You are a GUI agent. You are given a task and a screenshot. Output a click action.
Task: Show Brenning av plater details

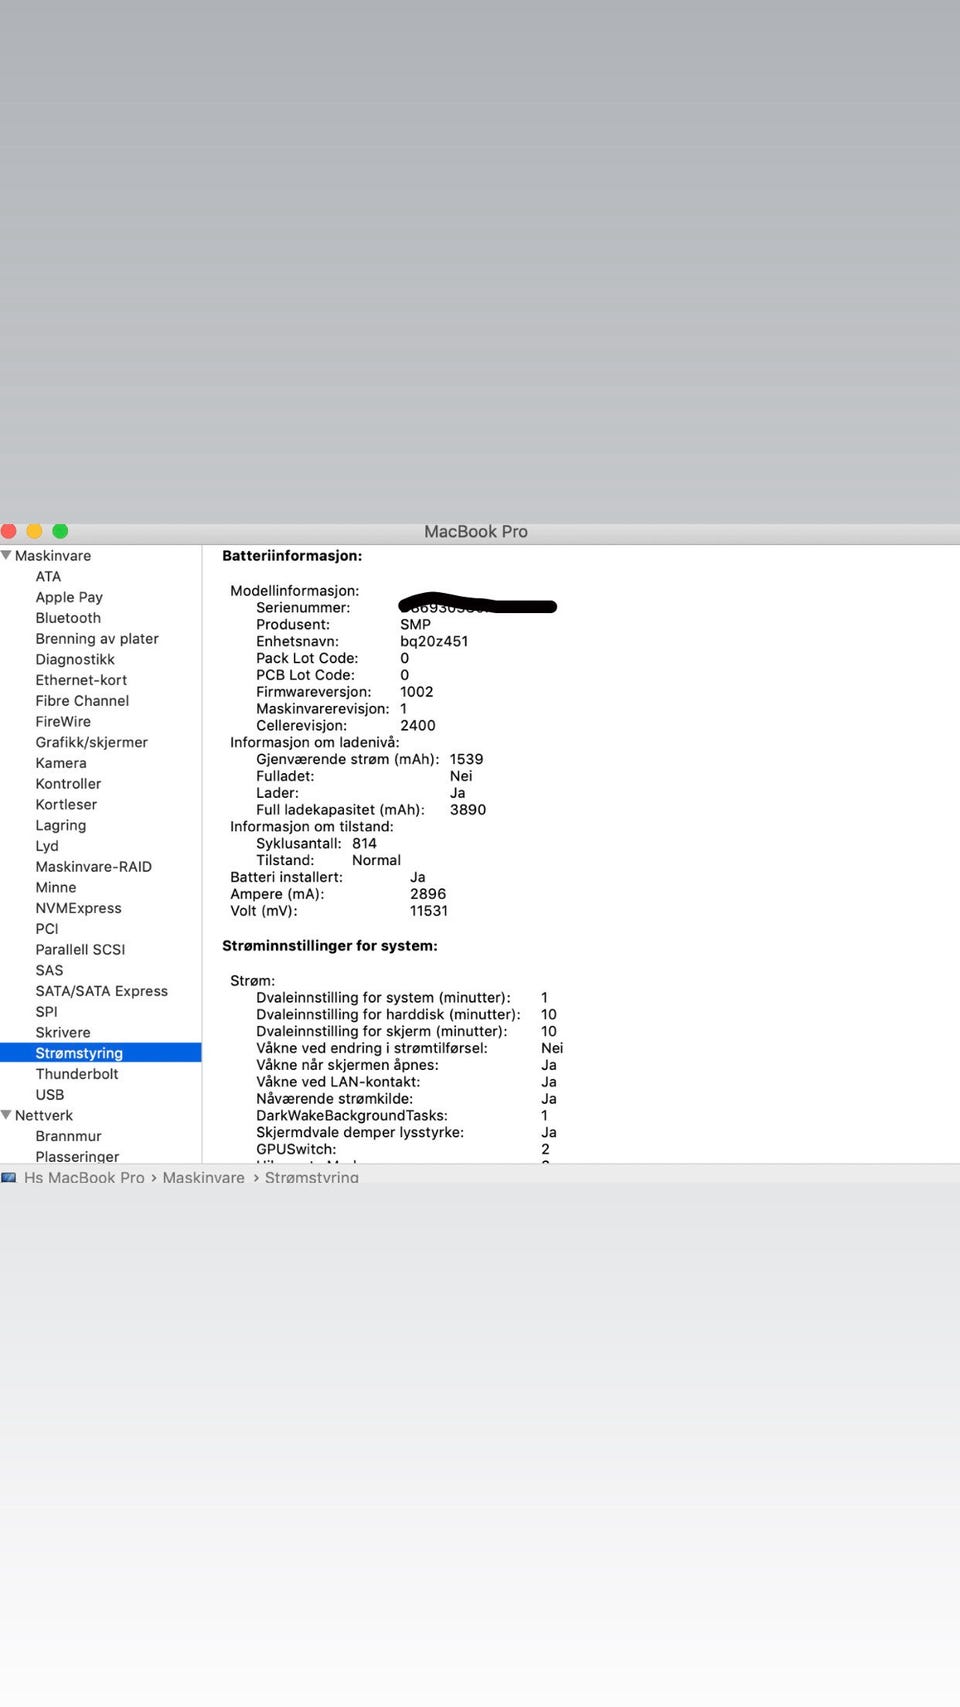coord(97,638)
